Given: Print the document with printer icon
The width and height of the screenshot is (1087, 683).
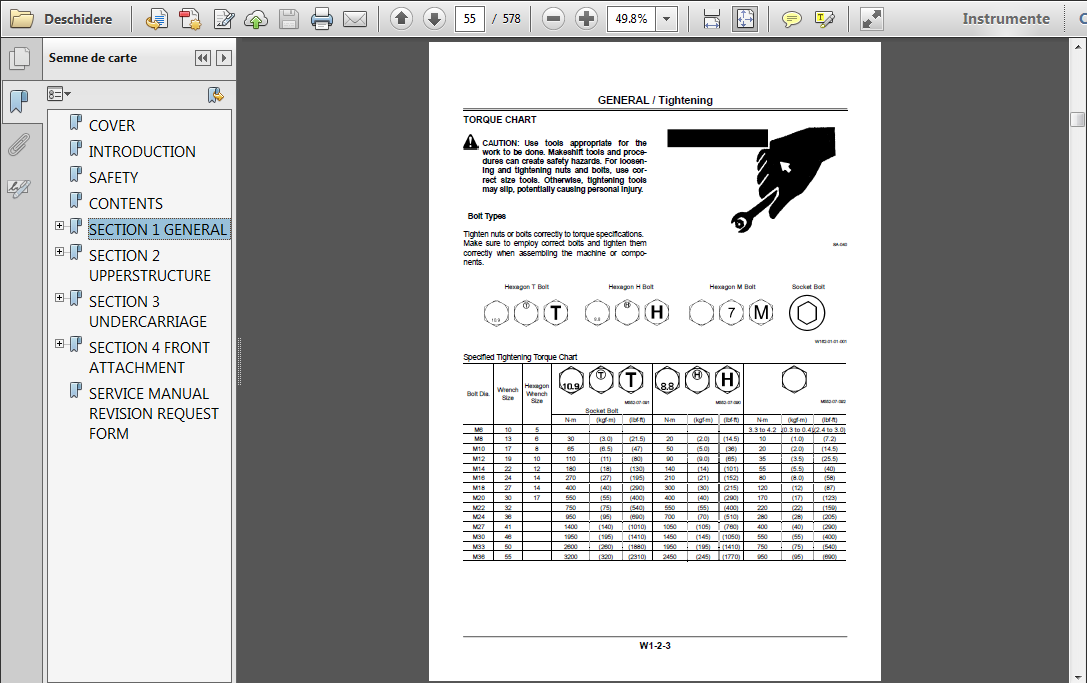Looking at the screenshot, I should point(321,19).
